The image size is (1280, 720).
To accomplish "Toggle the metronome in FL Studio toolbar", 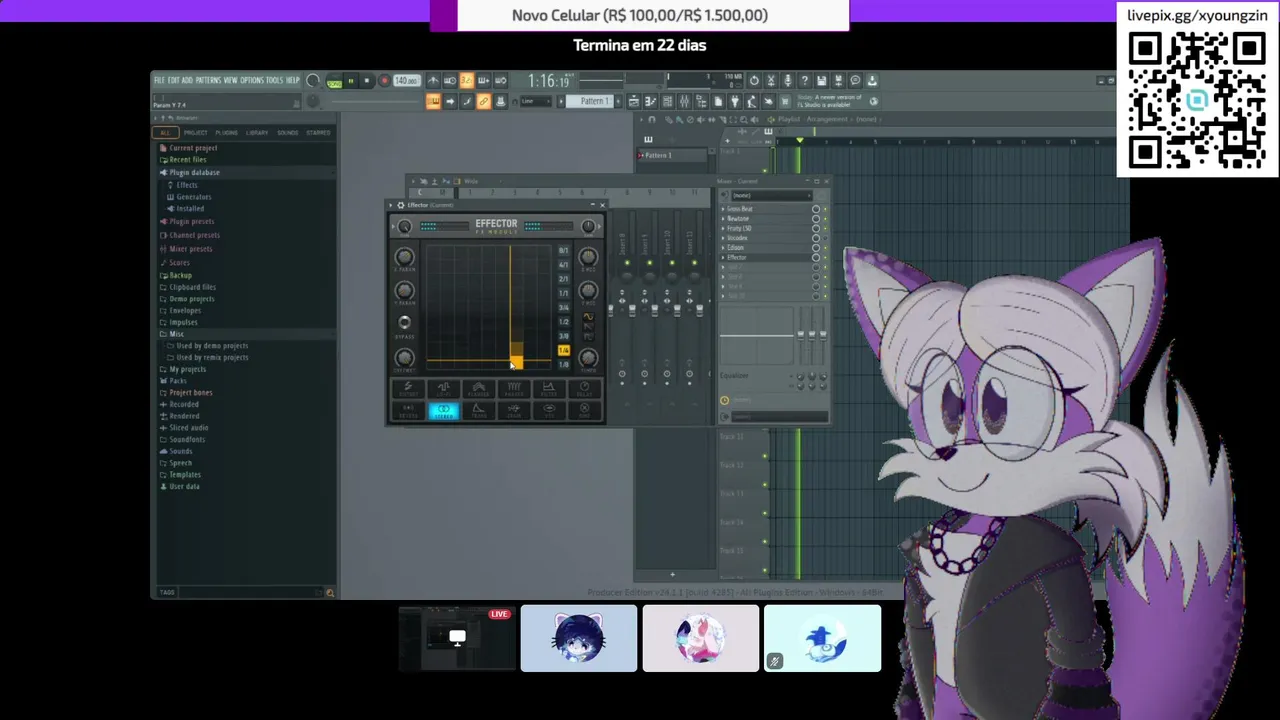I will 434,79.
